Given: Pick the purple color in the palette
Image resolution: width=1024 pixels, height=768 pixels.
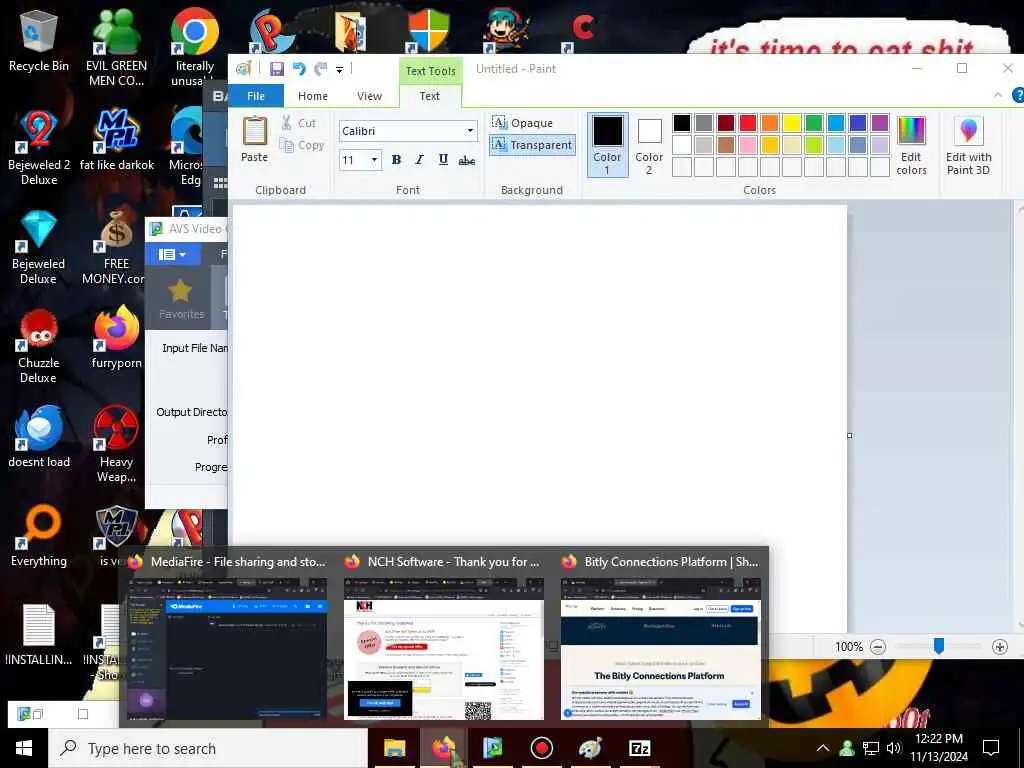Looking at the screenshot, I should (x=880, y=123).
